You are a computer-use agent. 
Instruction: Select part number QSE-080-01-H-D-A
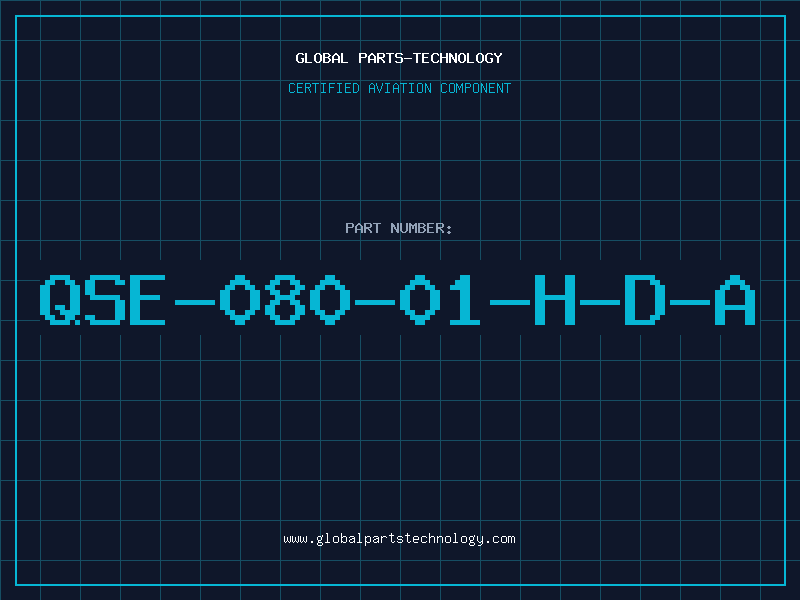click(x=397, y=299)
